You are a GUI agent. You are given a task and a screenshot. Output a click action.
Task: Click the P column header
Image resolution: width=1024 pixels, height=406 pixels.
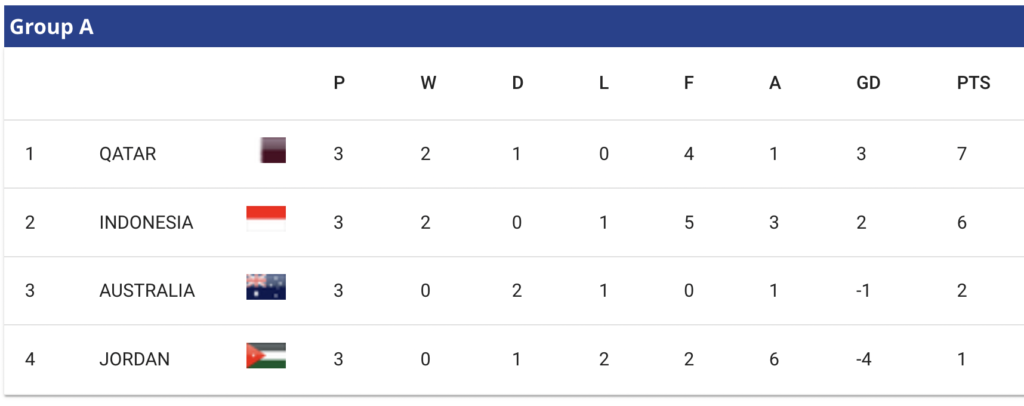(x=339, y=84)
